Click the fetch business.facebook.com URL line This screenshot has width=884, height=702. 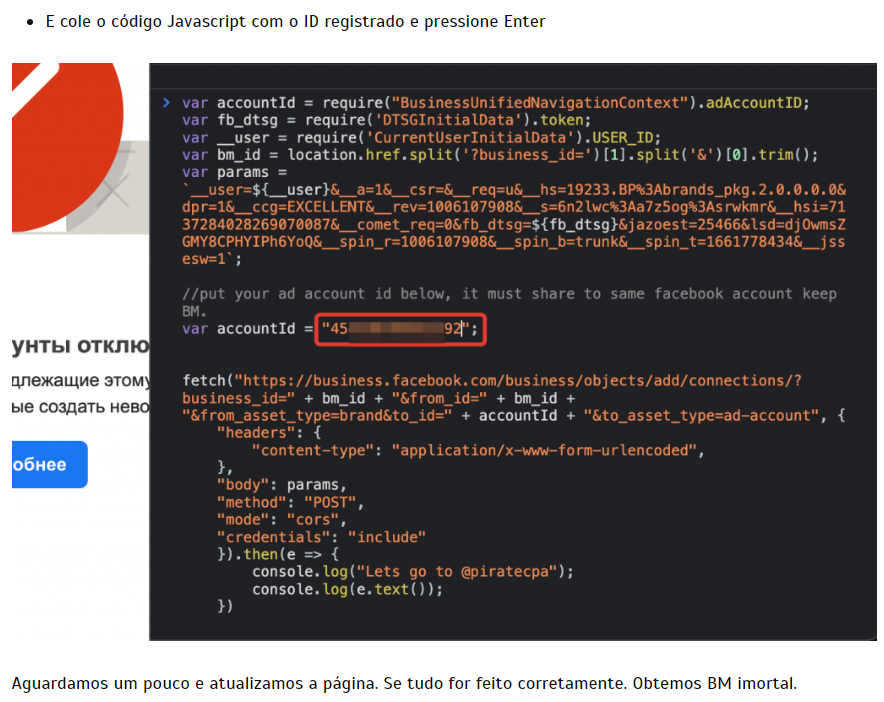[x=492, y=381]
